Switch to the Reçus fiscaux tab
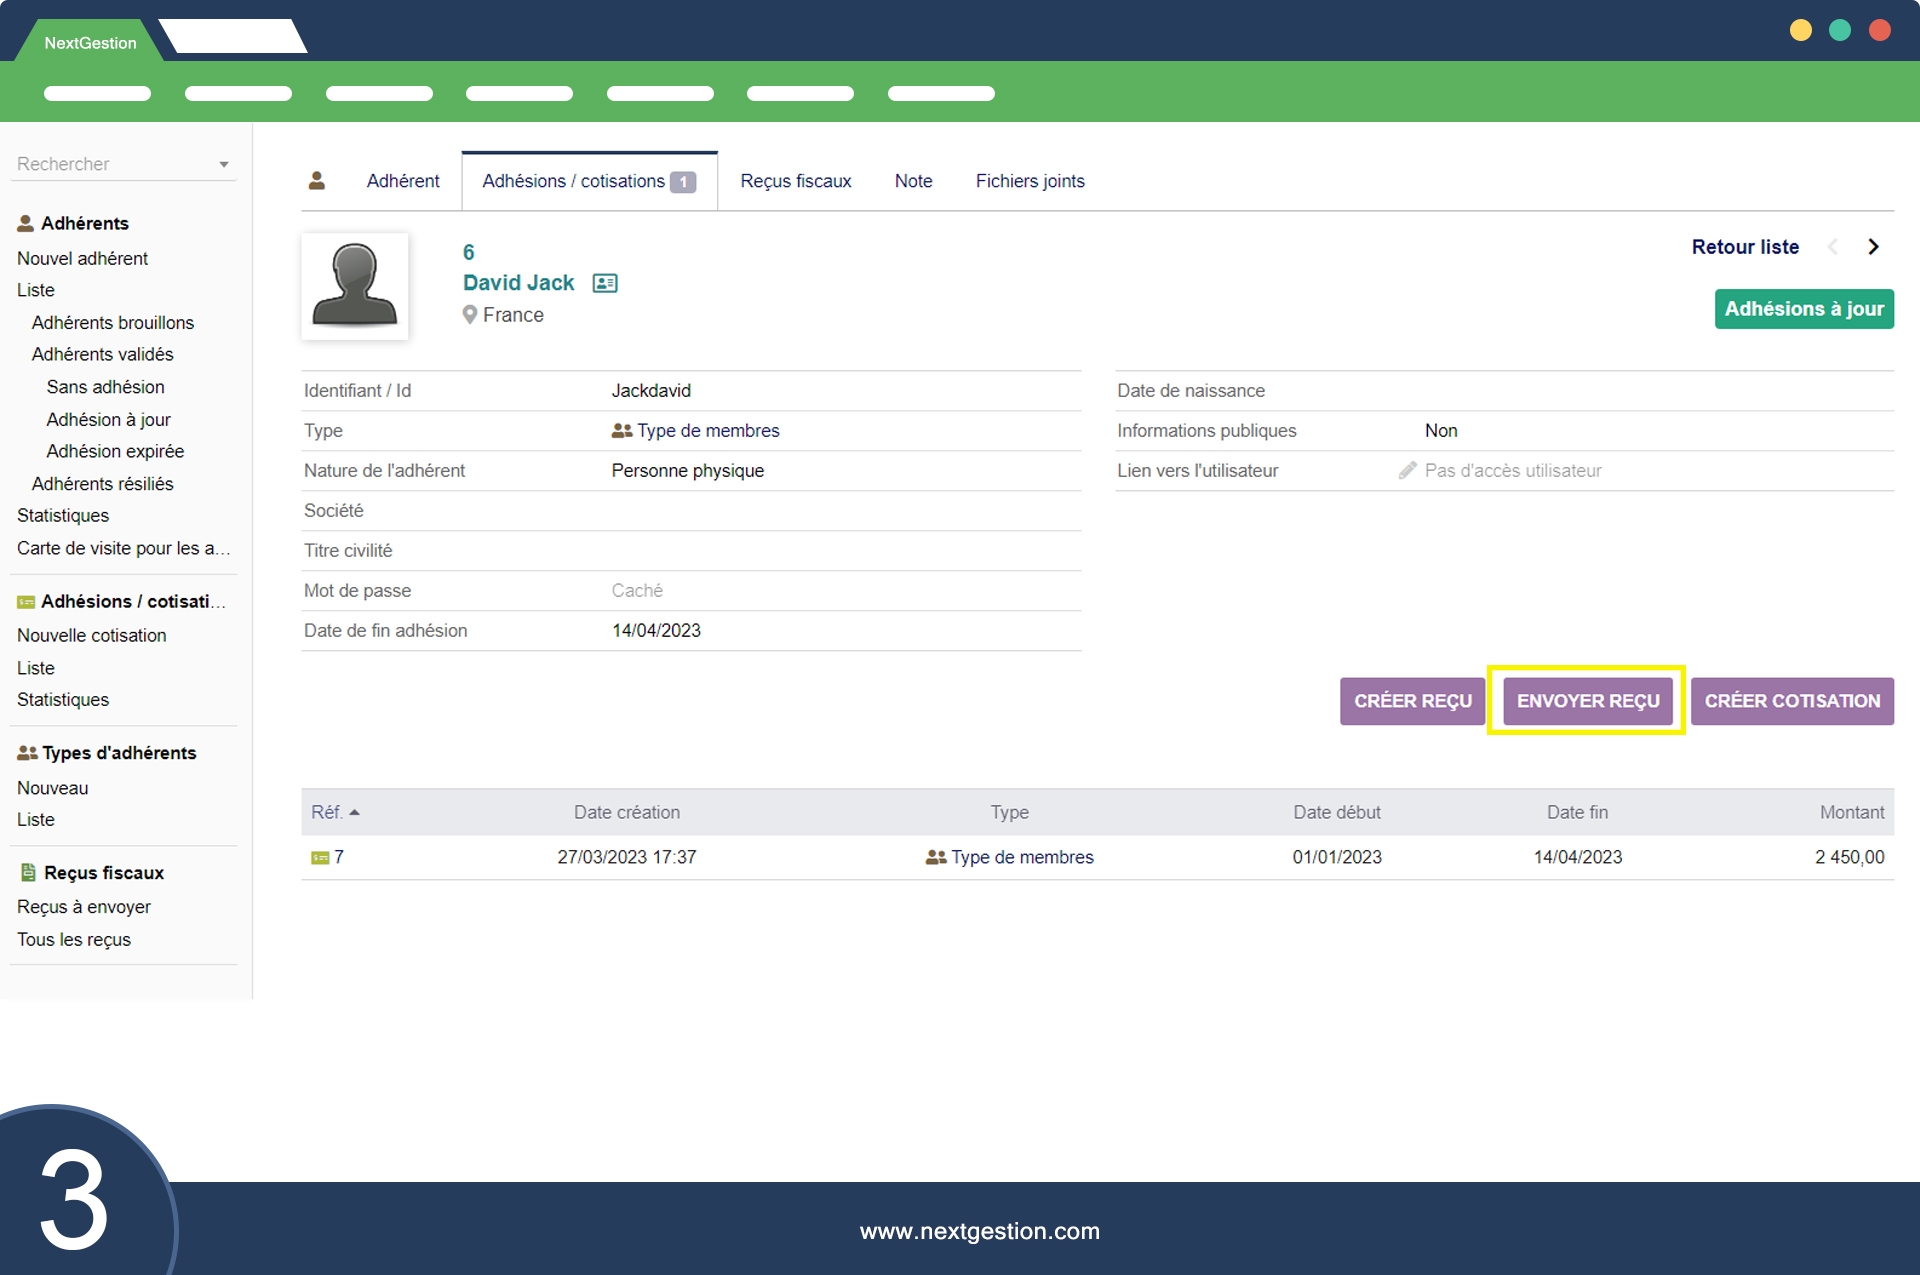The image size is (1920, 1275). tap(795, 181)
